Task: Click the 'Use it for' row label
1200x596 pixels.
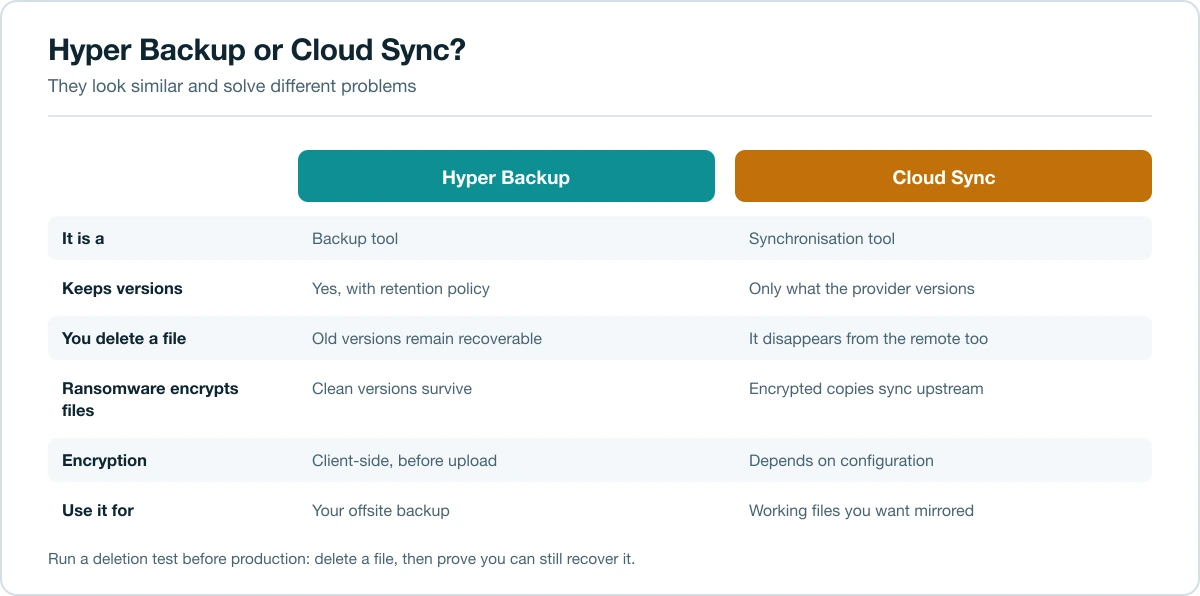Action: [x=98, y=511]
